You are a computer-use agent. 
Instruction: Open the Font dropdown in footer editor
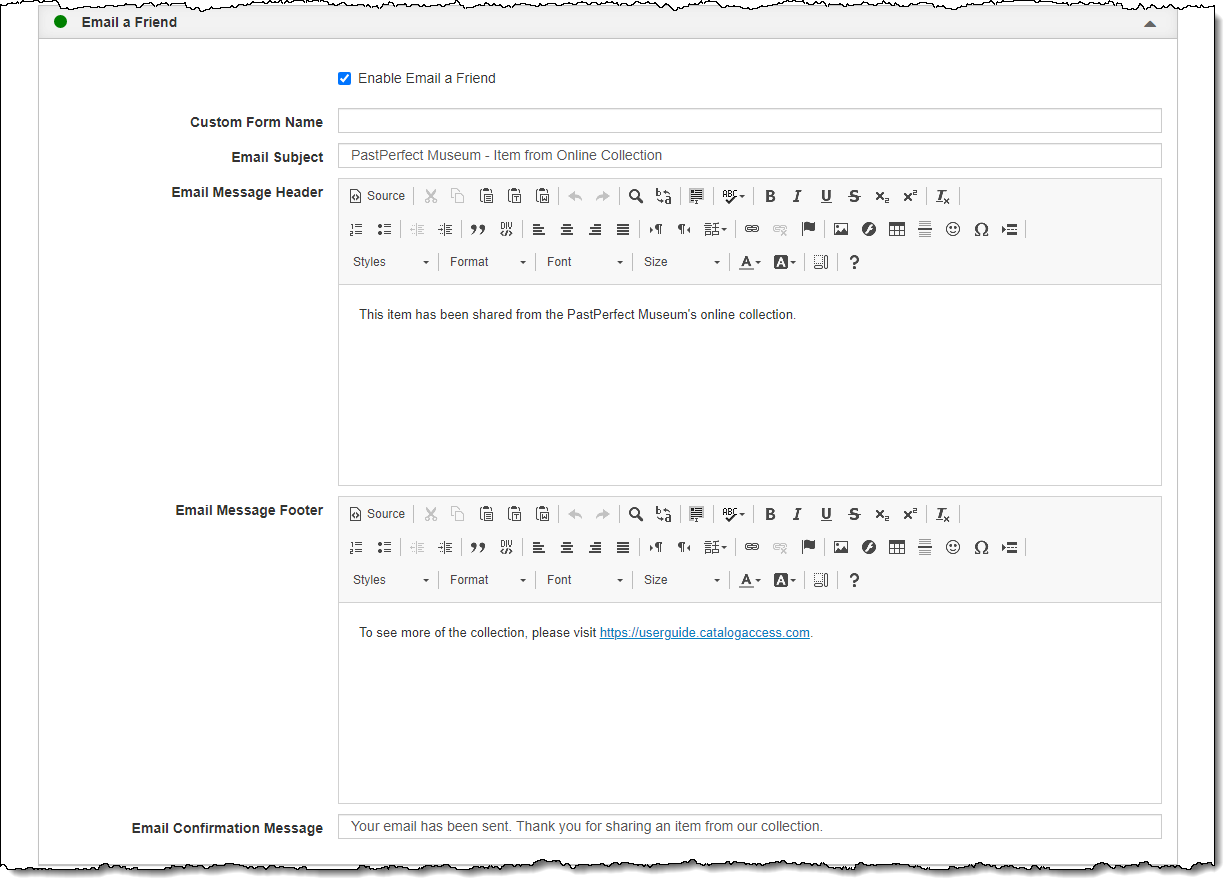click(585, 580)
